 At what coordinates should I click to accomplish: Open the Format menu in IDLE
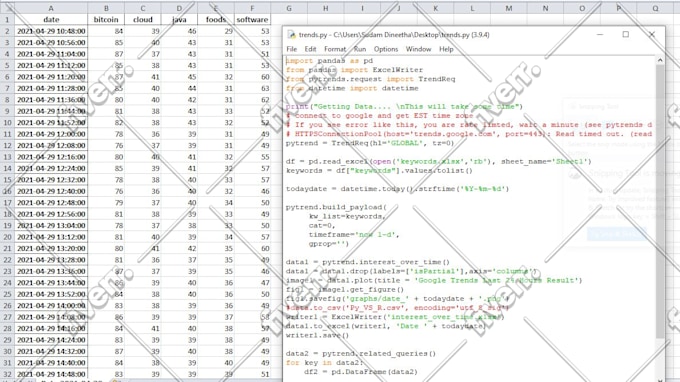click(x=335, y=49)
